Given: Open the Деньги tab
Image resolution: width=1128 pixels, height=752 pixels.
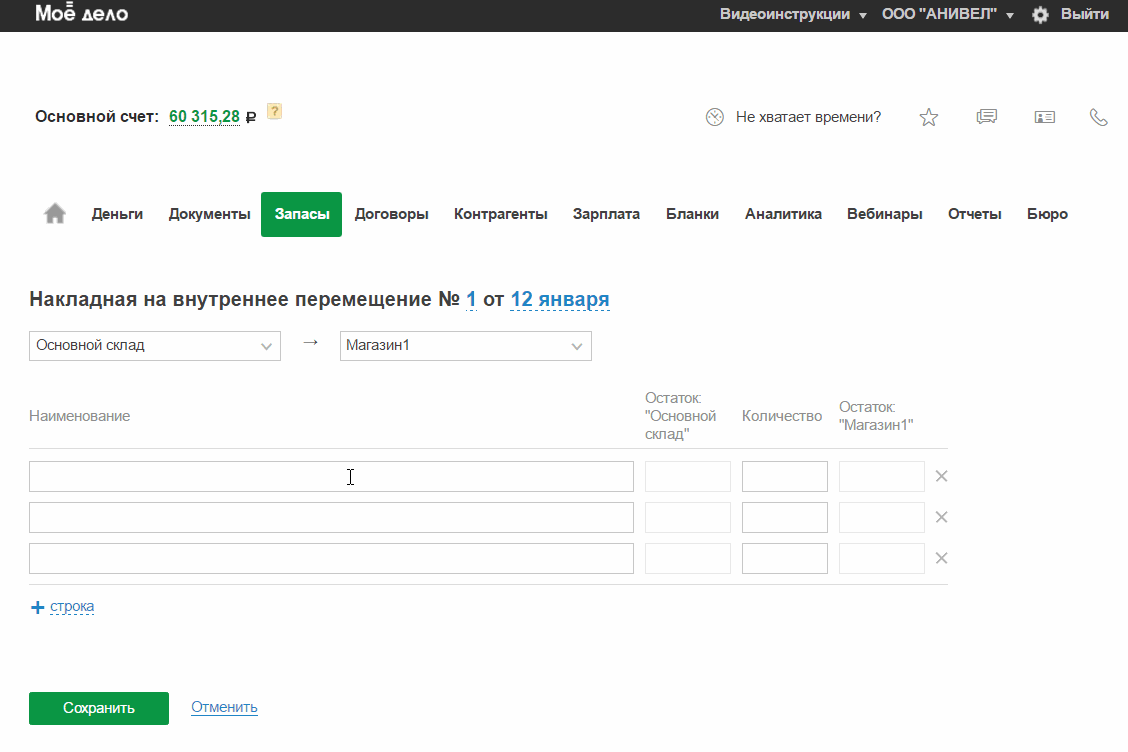Looking at the screenshot, I should pyautogui.click(x=117, y=214).
